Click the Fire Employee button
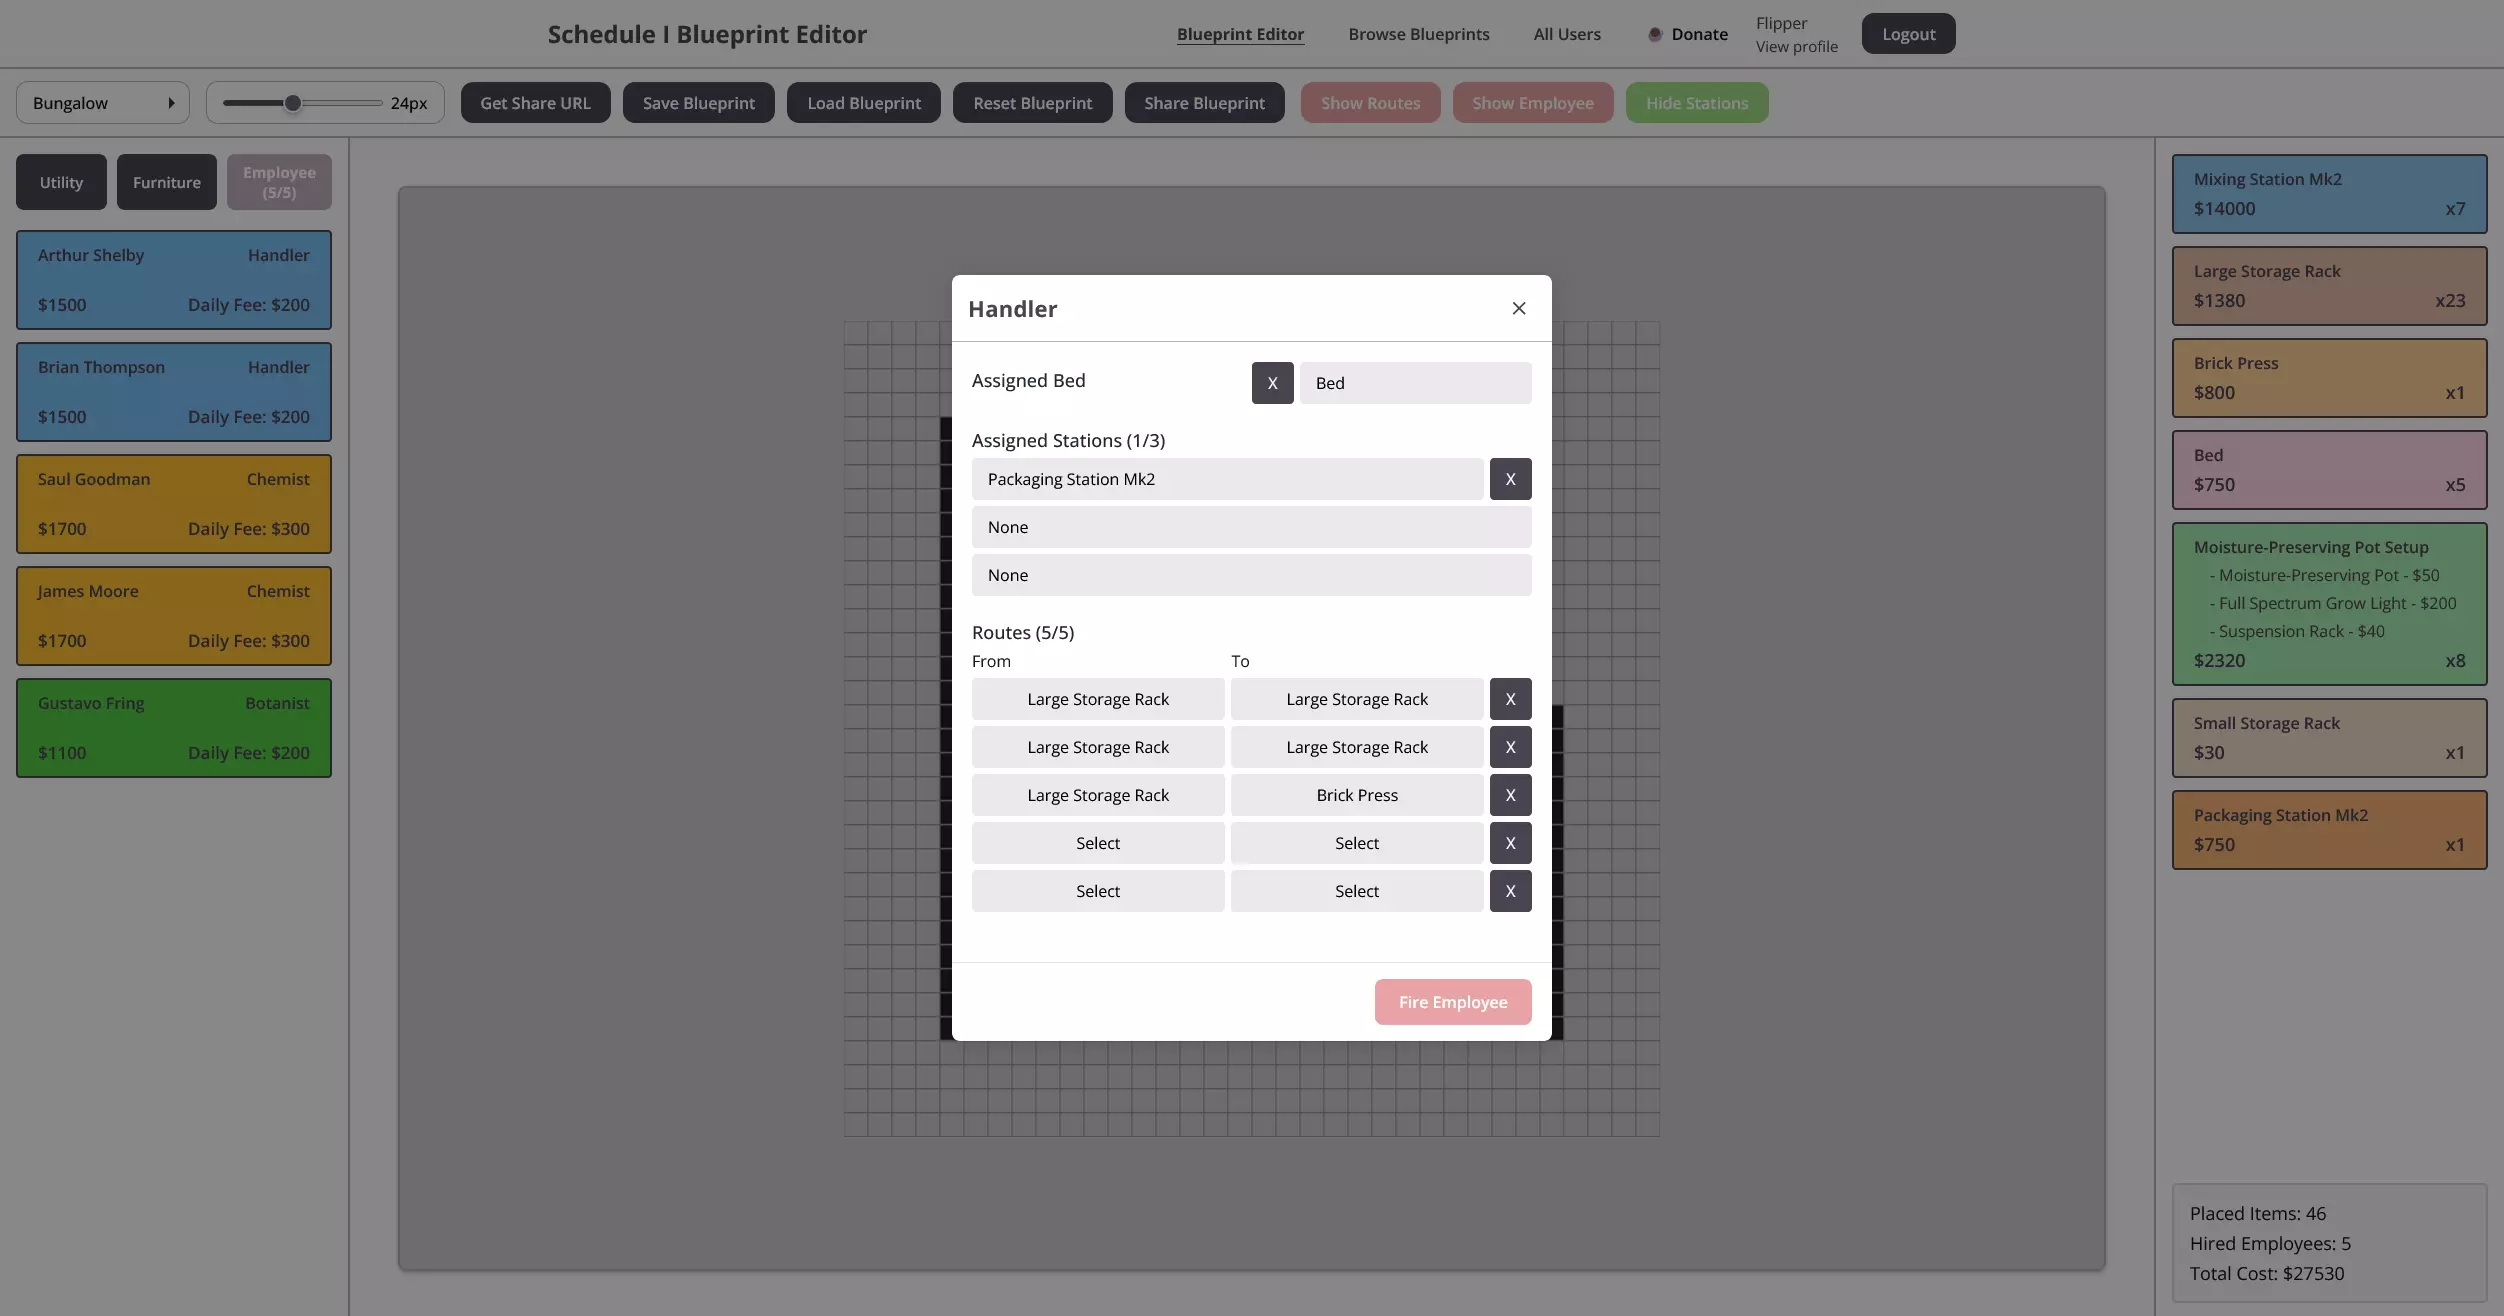 point(1452,1002)
